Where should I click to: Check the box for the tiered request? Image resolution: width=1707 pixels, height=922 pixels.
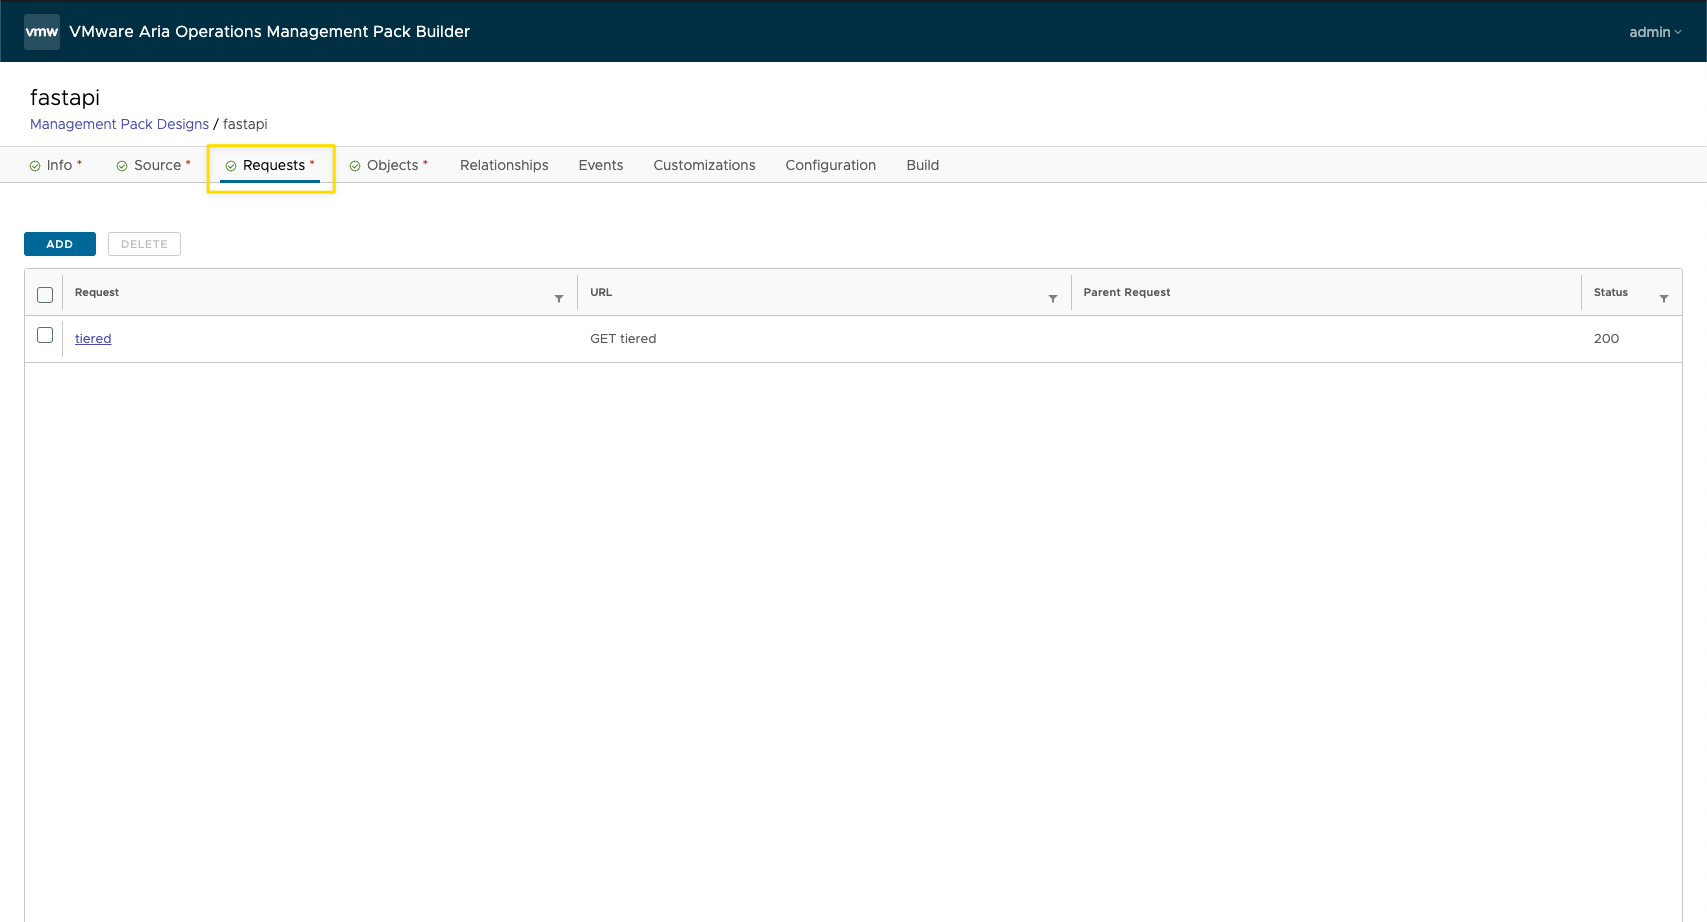[45, 335]
